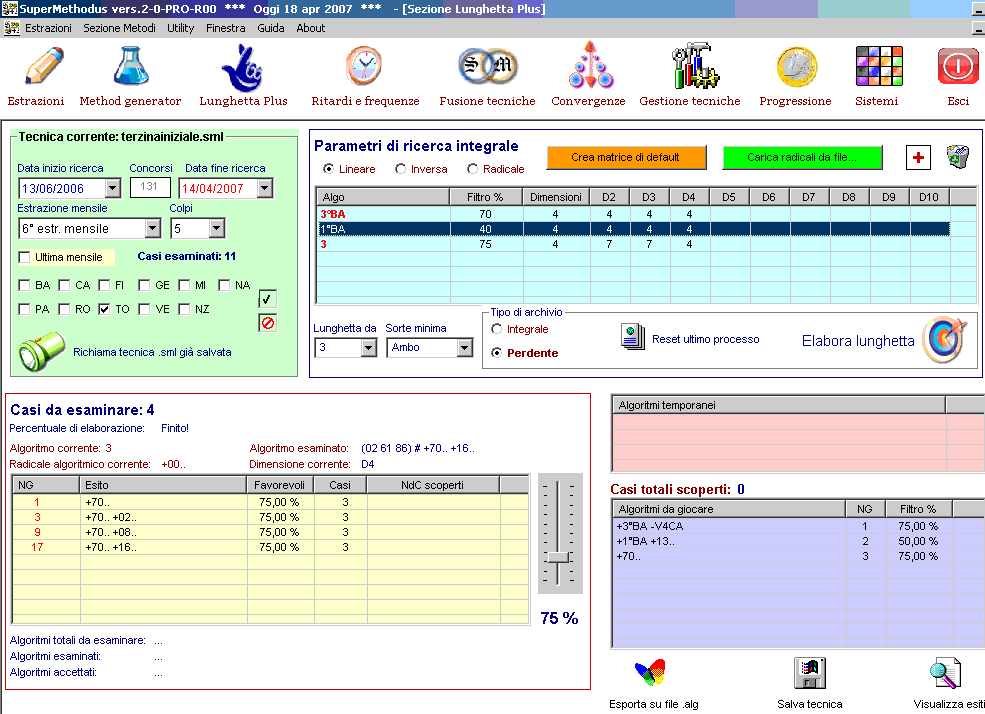Select the +1°BA +13.. algorithm entry
The height and width of the screenshot is (714, 985).
tap(798, 541)
